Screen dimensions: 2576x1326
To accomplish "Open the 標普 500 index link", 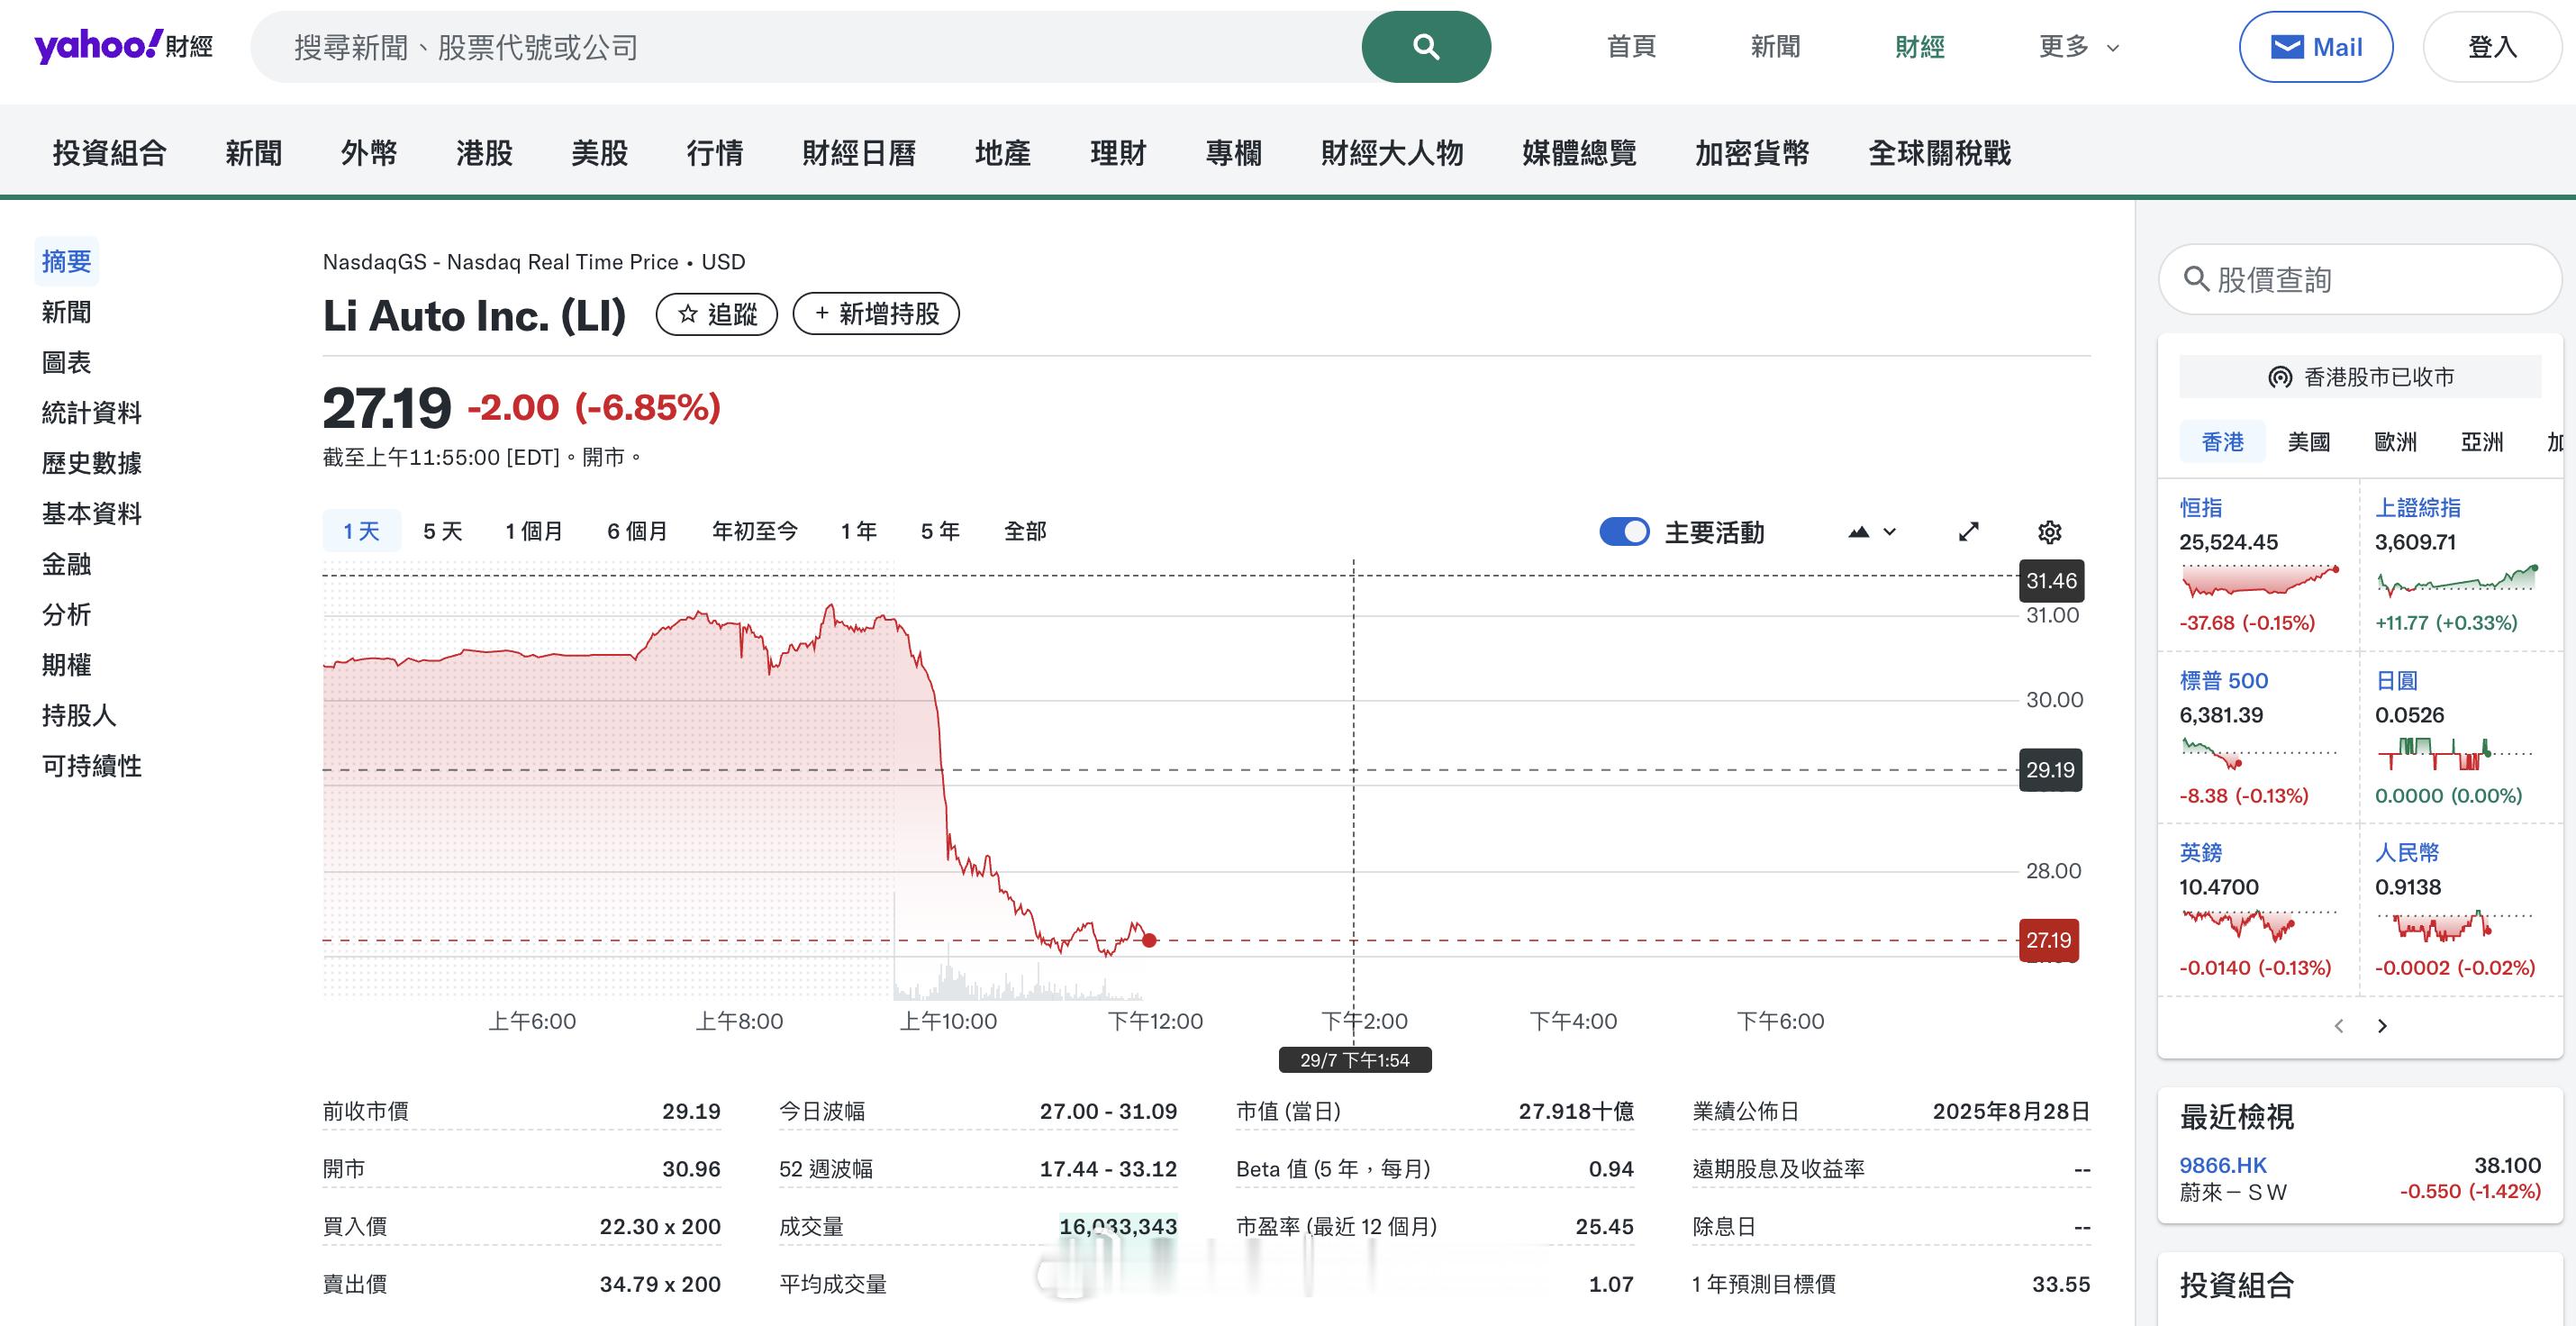I will (2224, 681).
